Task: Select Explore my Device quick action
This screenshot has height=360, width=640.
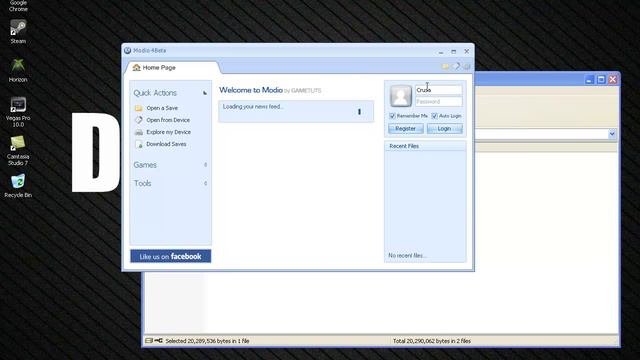Action: click(169, 132)
